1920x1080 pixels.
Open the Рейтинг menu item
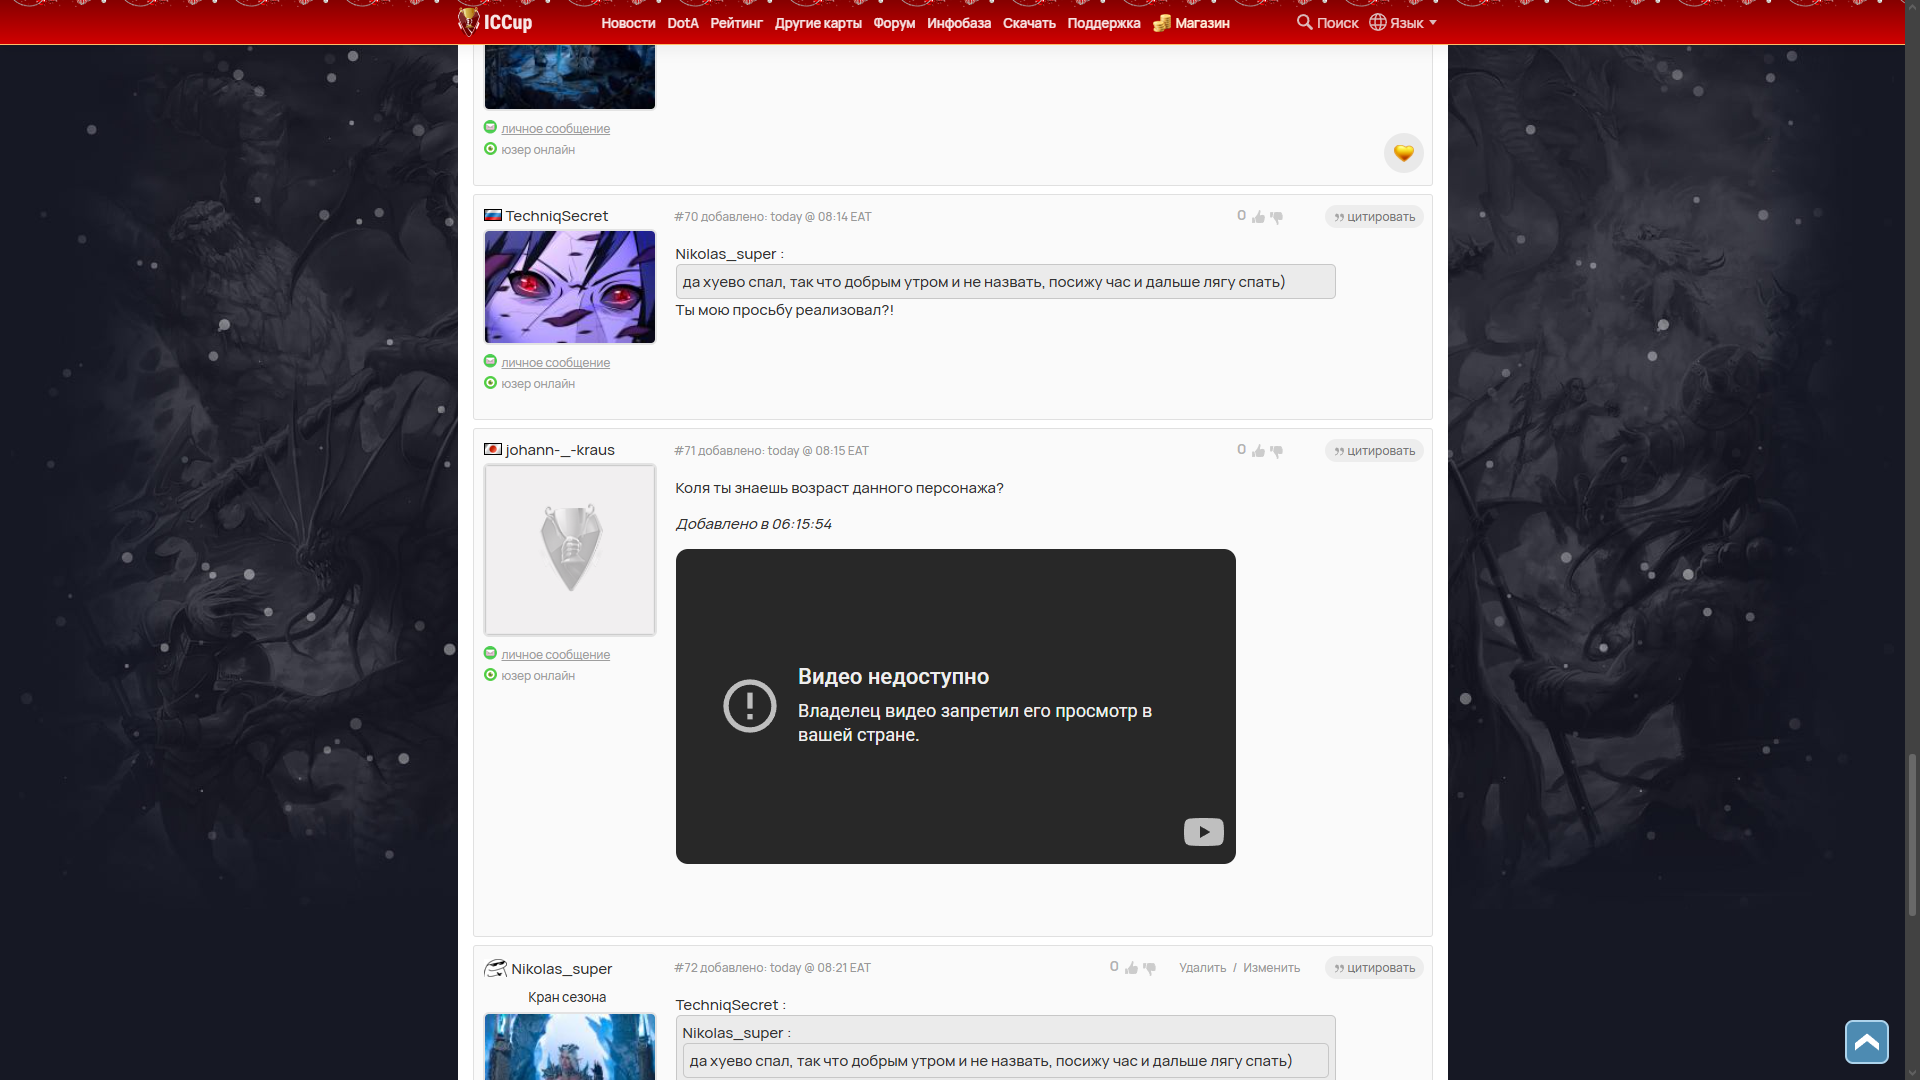[736, 23]
